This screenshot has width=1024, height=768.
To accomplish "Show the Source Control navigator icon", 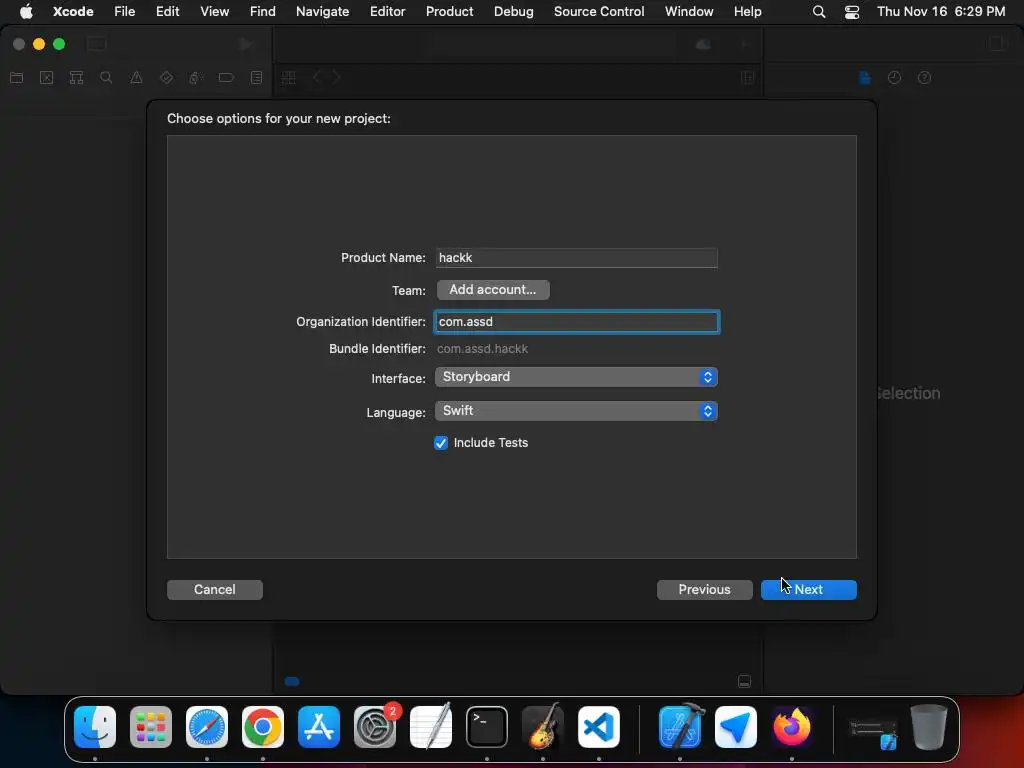I will coord(46,78).
